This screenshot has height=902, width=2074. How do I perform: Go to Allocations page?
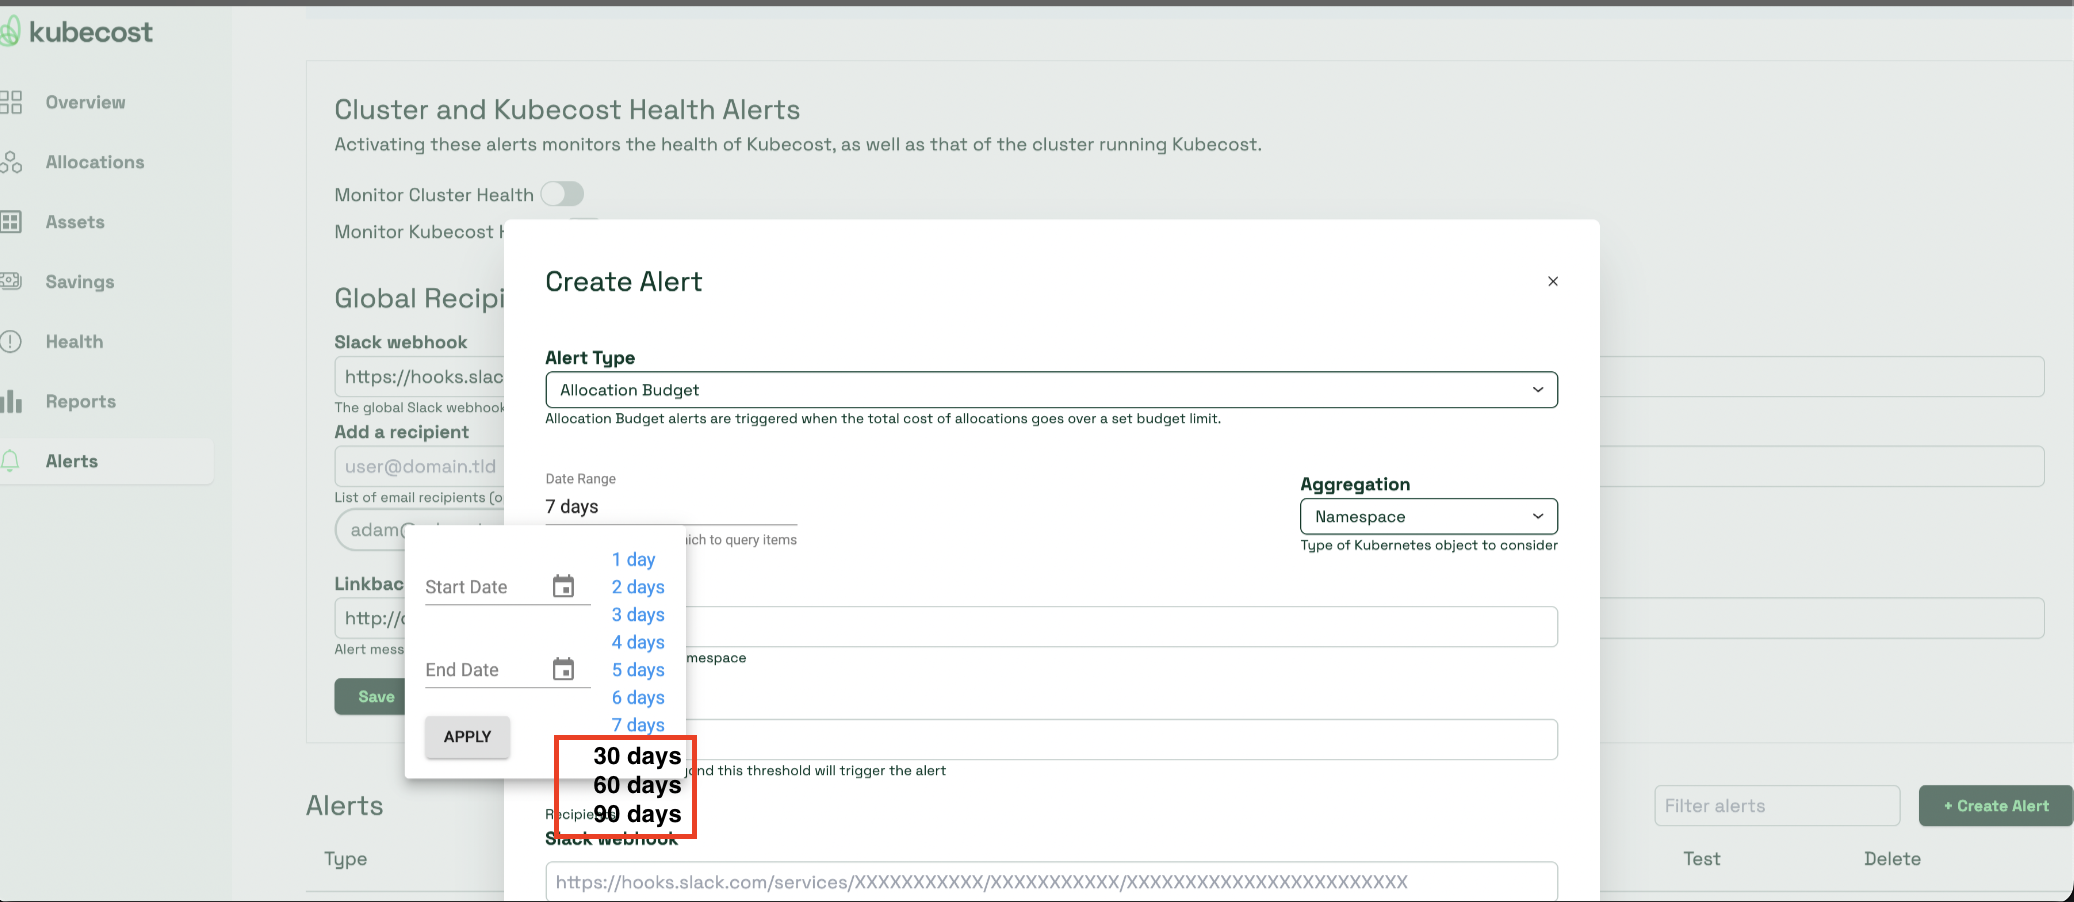coord(95,162)
